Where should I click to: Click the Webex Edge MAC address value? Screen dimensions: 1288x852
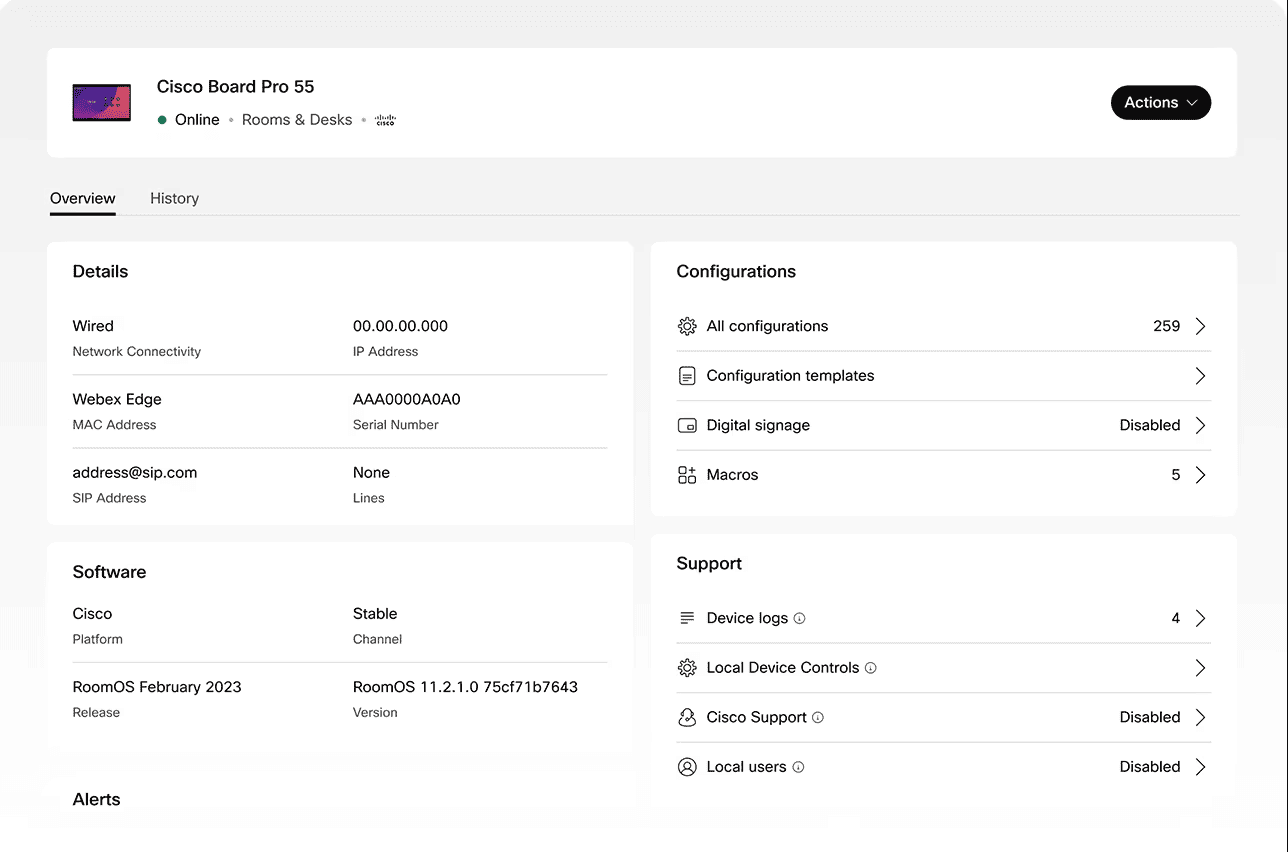click(x=117, y=399)
